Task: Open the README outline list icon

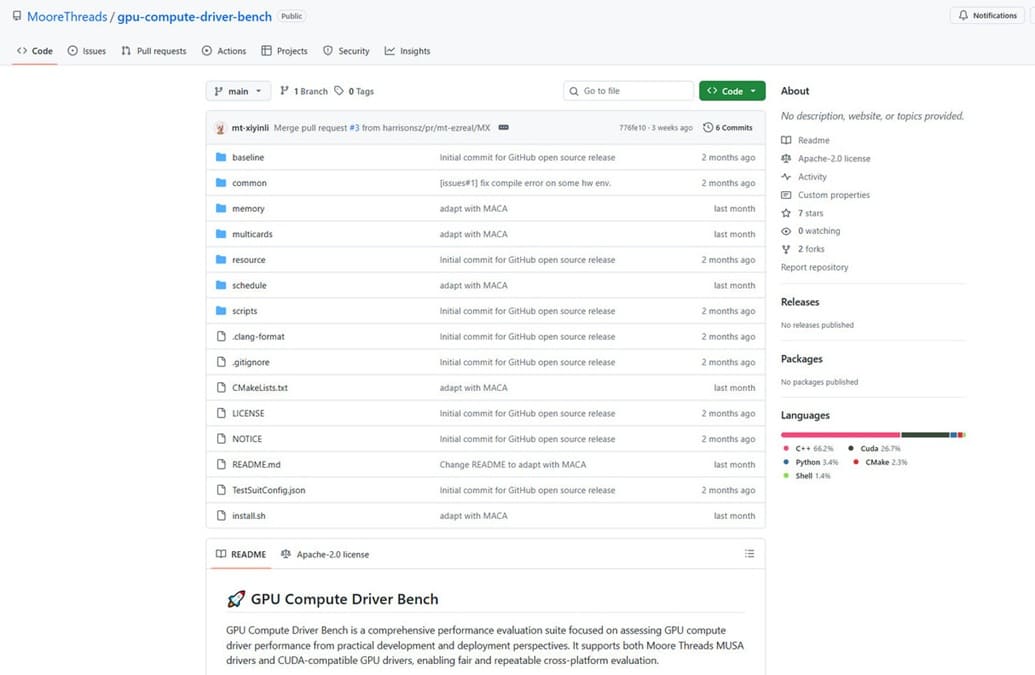Action: coord(749,552)
